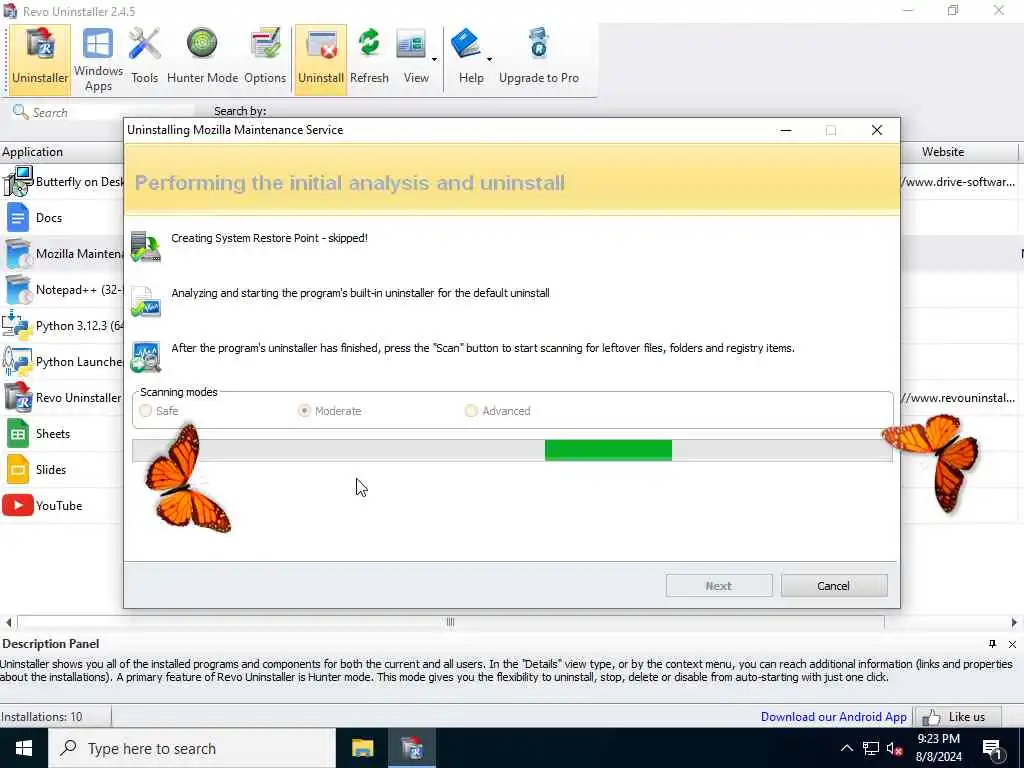Click the revouninstaller website link
The height and width of the screenshot is (768, 1024).
[x=958, y=397]
